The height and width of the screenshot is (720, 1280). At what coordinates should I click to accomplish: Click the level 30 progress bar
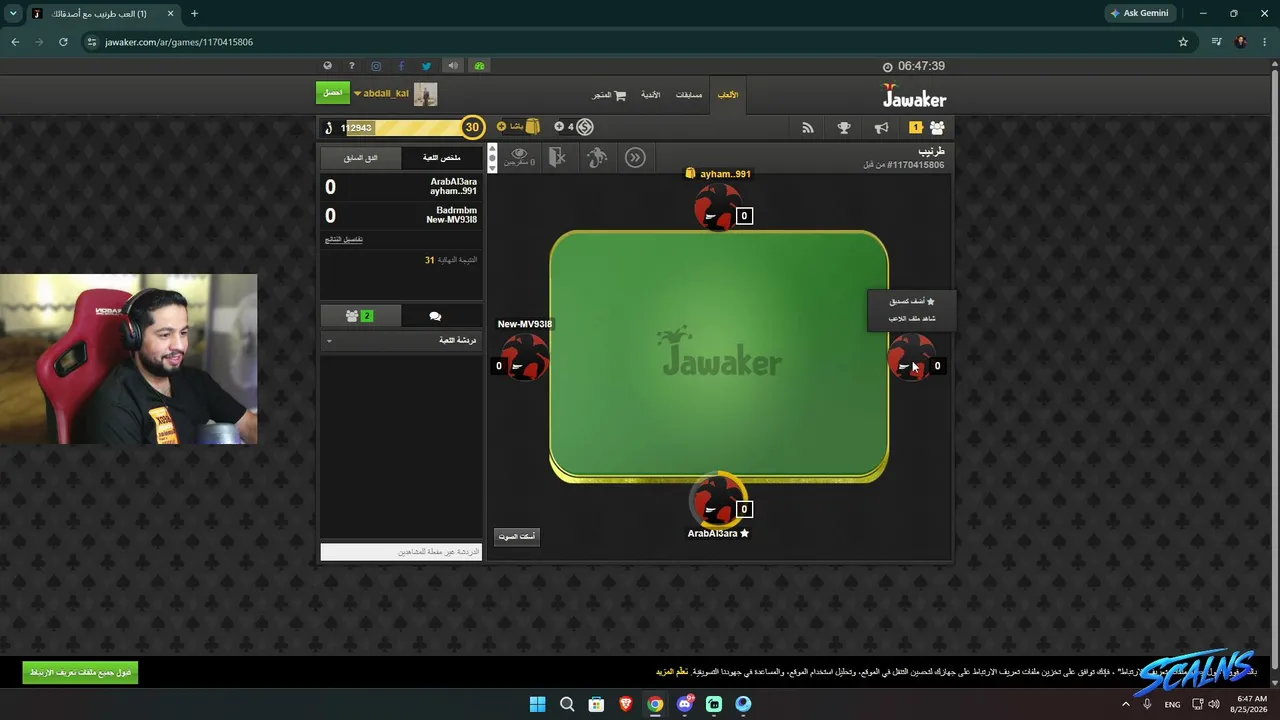pos(405,127)
